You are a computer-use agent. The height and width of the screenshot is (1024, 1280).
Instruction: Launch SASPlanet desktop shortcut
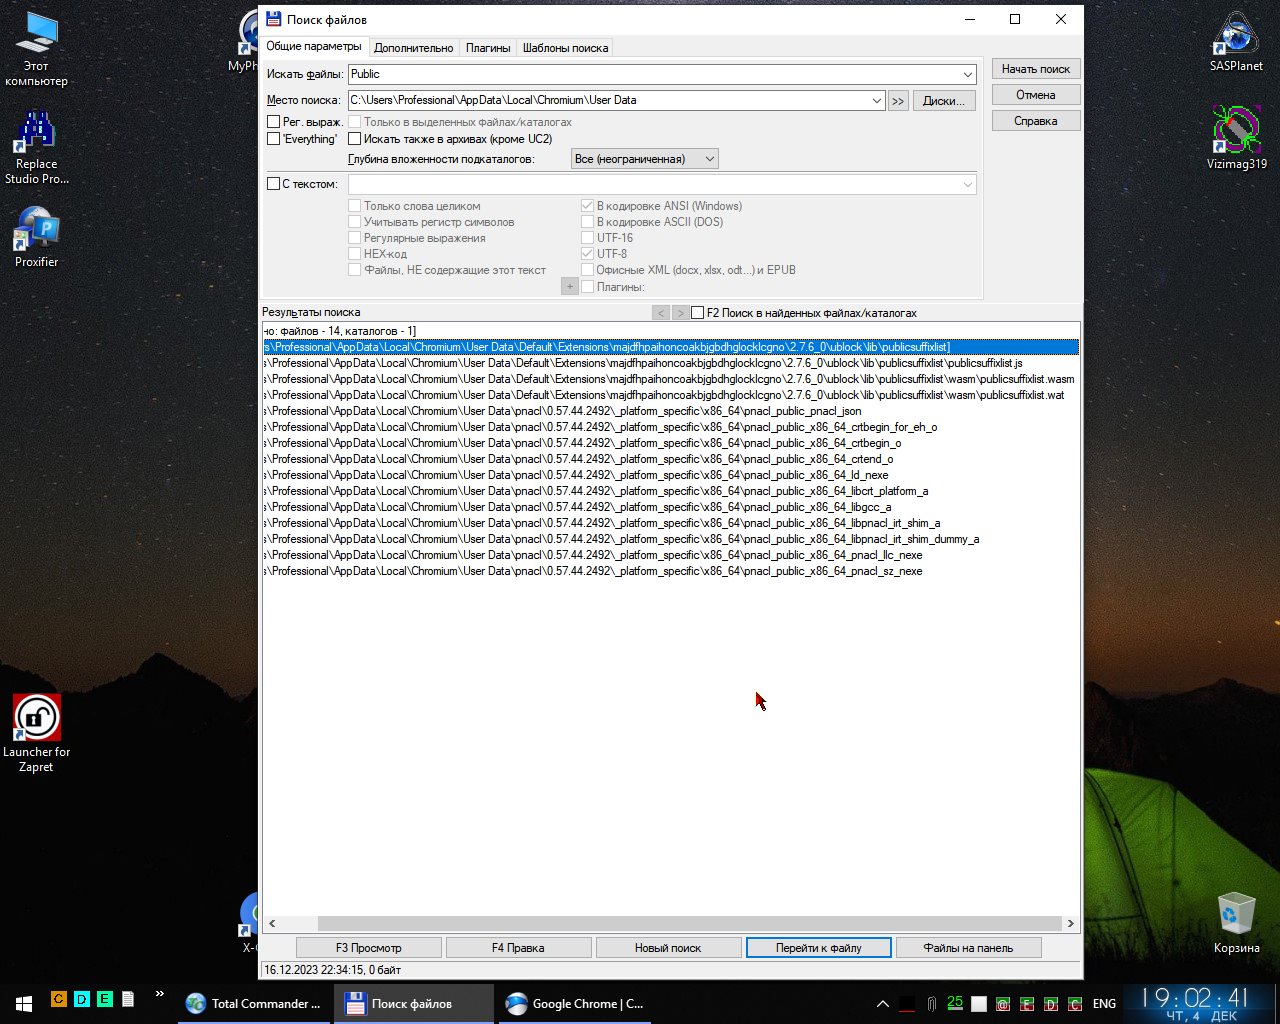(1236, 40)
